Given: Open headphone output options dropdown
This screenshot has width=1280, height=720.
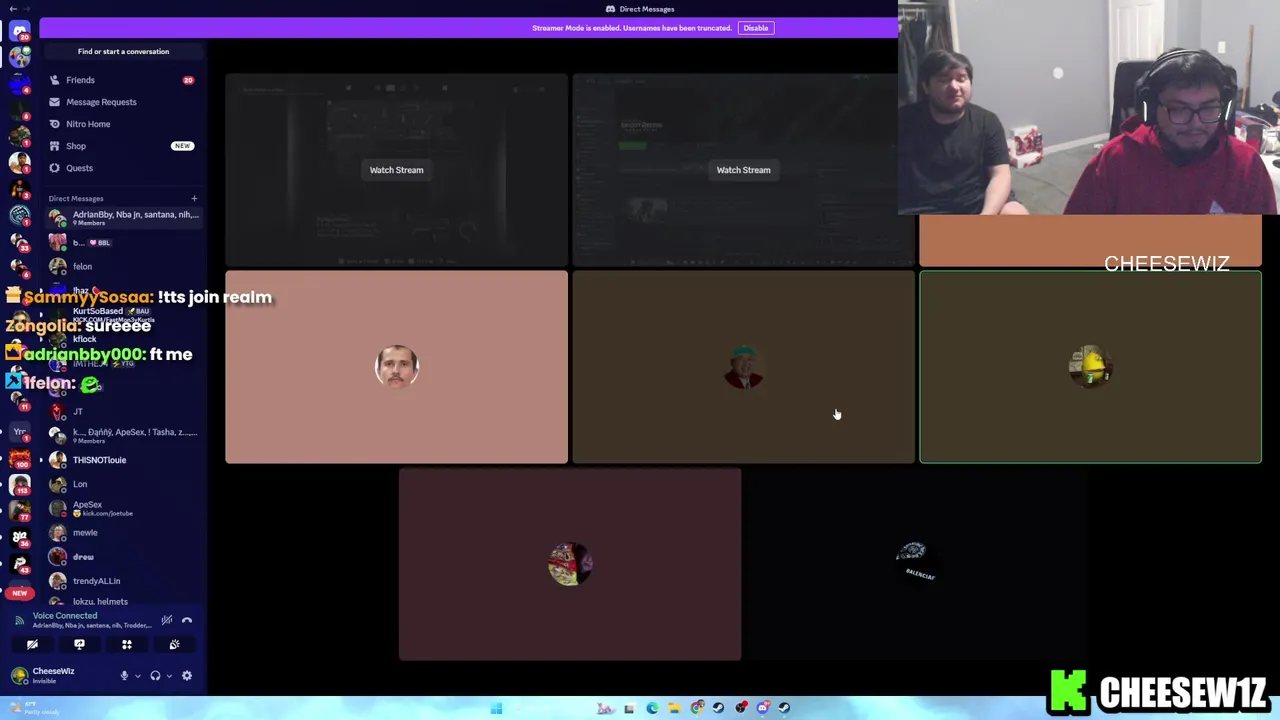Looking at the screenshot, I should (169, 676).
